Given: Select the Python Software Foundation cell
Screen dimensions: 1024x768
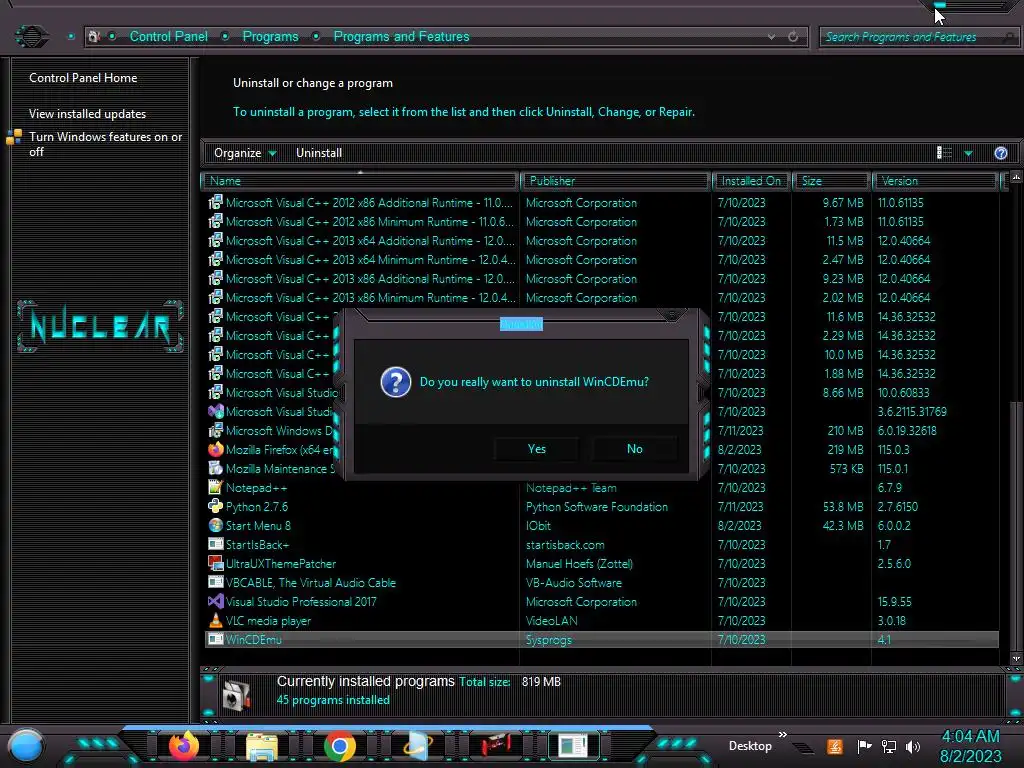Looking at the screenshot, I should click(596, 506).
